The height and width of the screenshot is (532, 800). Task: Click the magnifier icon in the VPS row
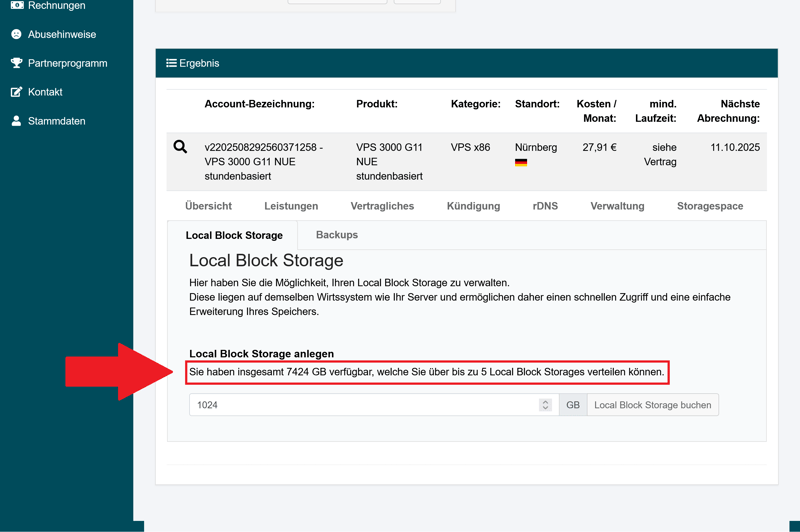click(180, 147)
